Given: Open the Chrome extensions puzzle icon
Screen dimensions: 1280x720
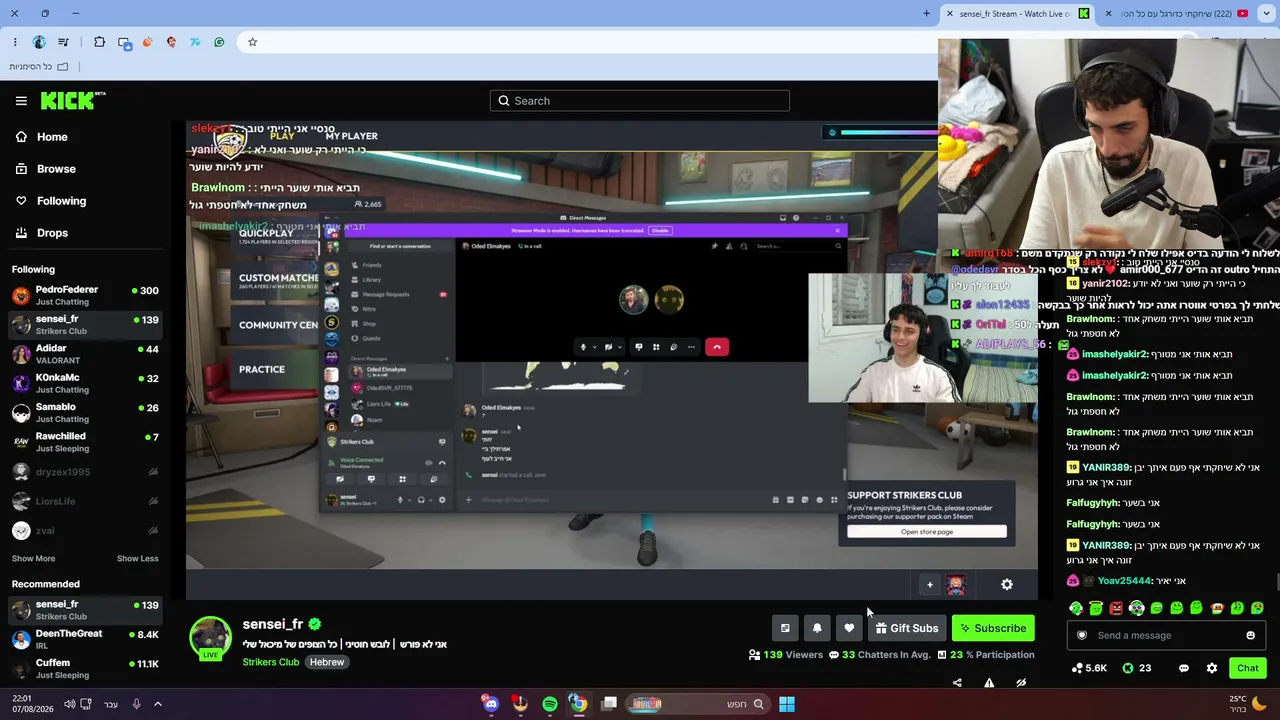Looking at the screenshot, I should 99,42.
